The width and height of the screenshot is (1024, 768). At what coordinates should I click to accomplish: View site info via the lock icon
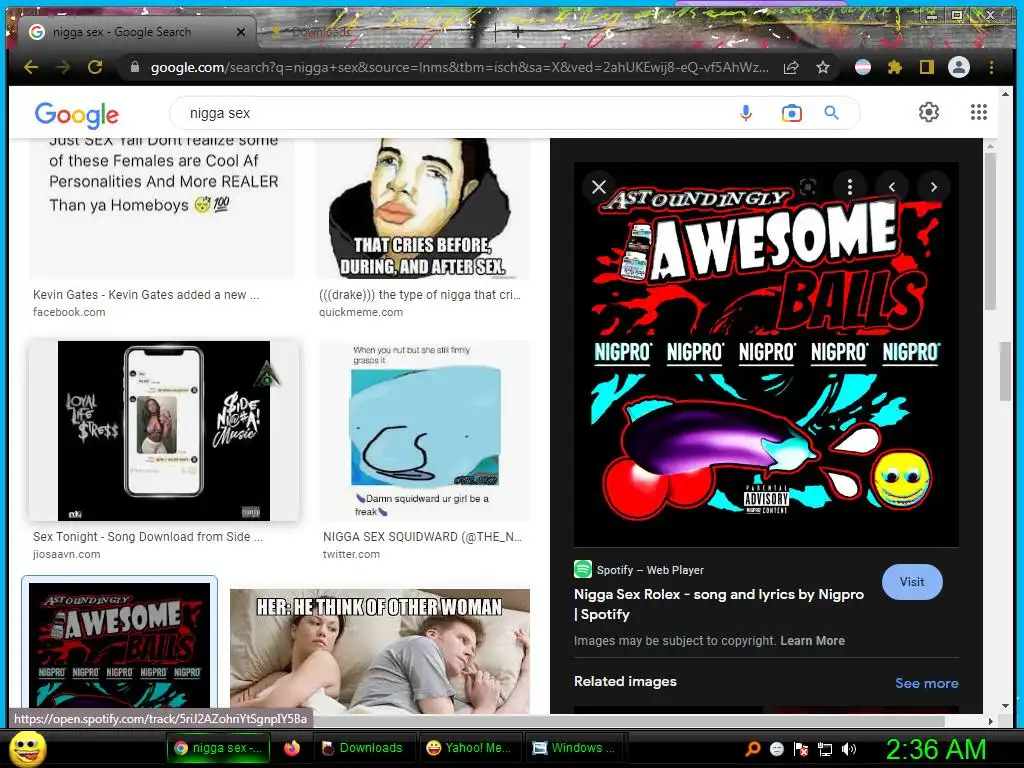pos(135,67)
